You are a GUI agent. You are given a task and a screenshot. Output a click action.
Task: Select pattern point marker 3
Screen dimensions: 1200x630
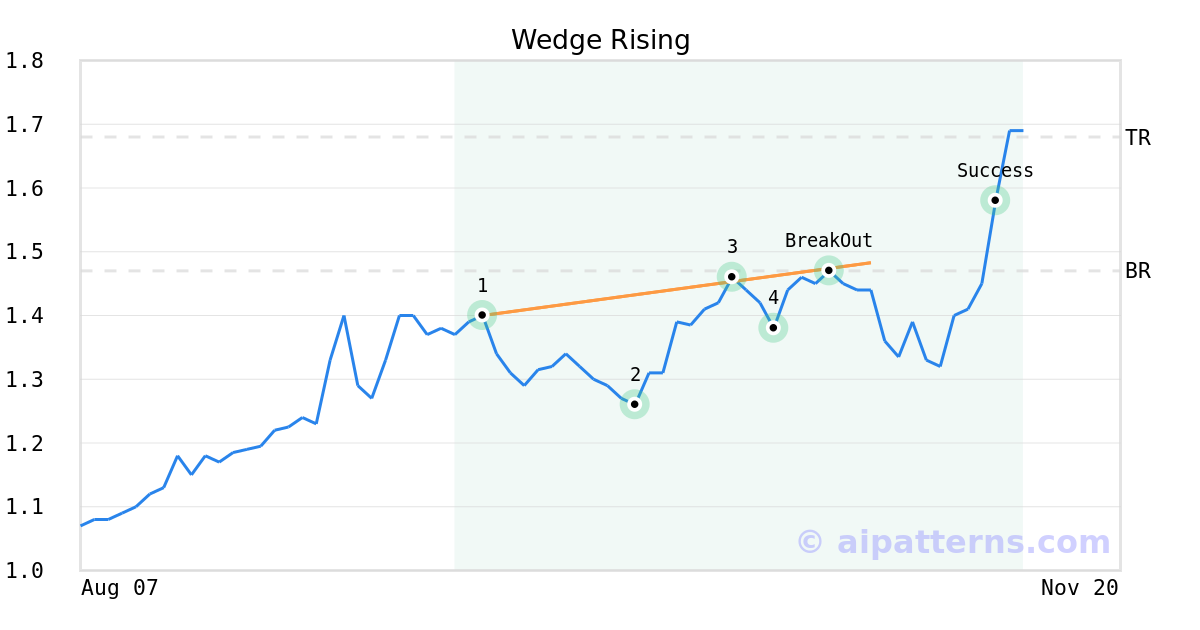point(732,276)
